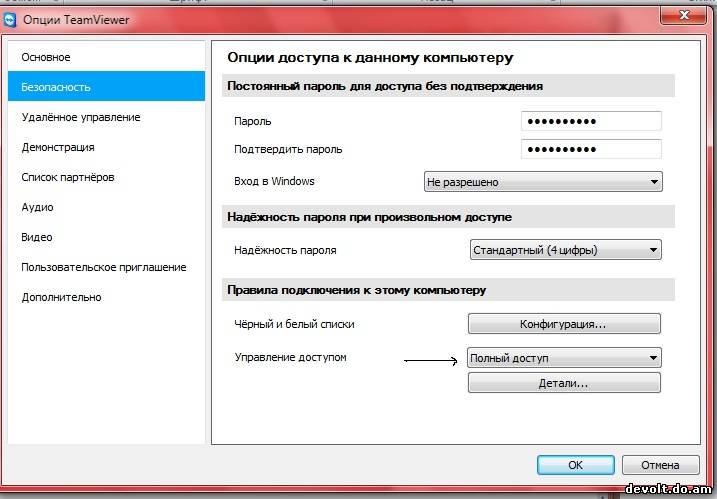Select the Безопасность category

[106, 86]
